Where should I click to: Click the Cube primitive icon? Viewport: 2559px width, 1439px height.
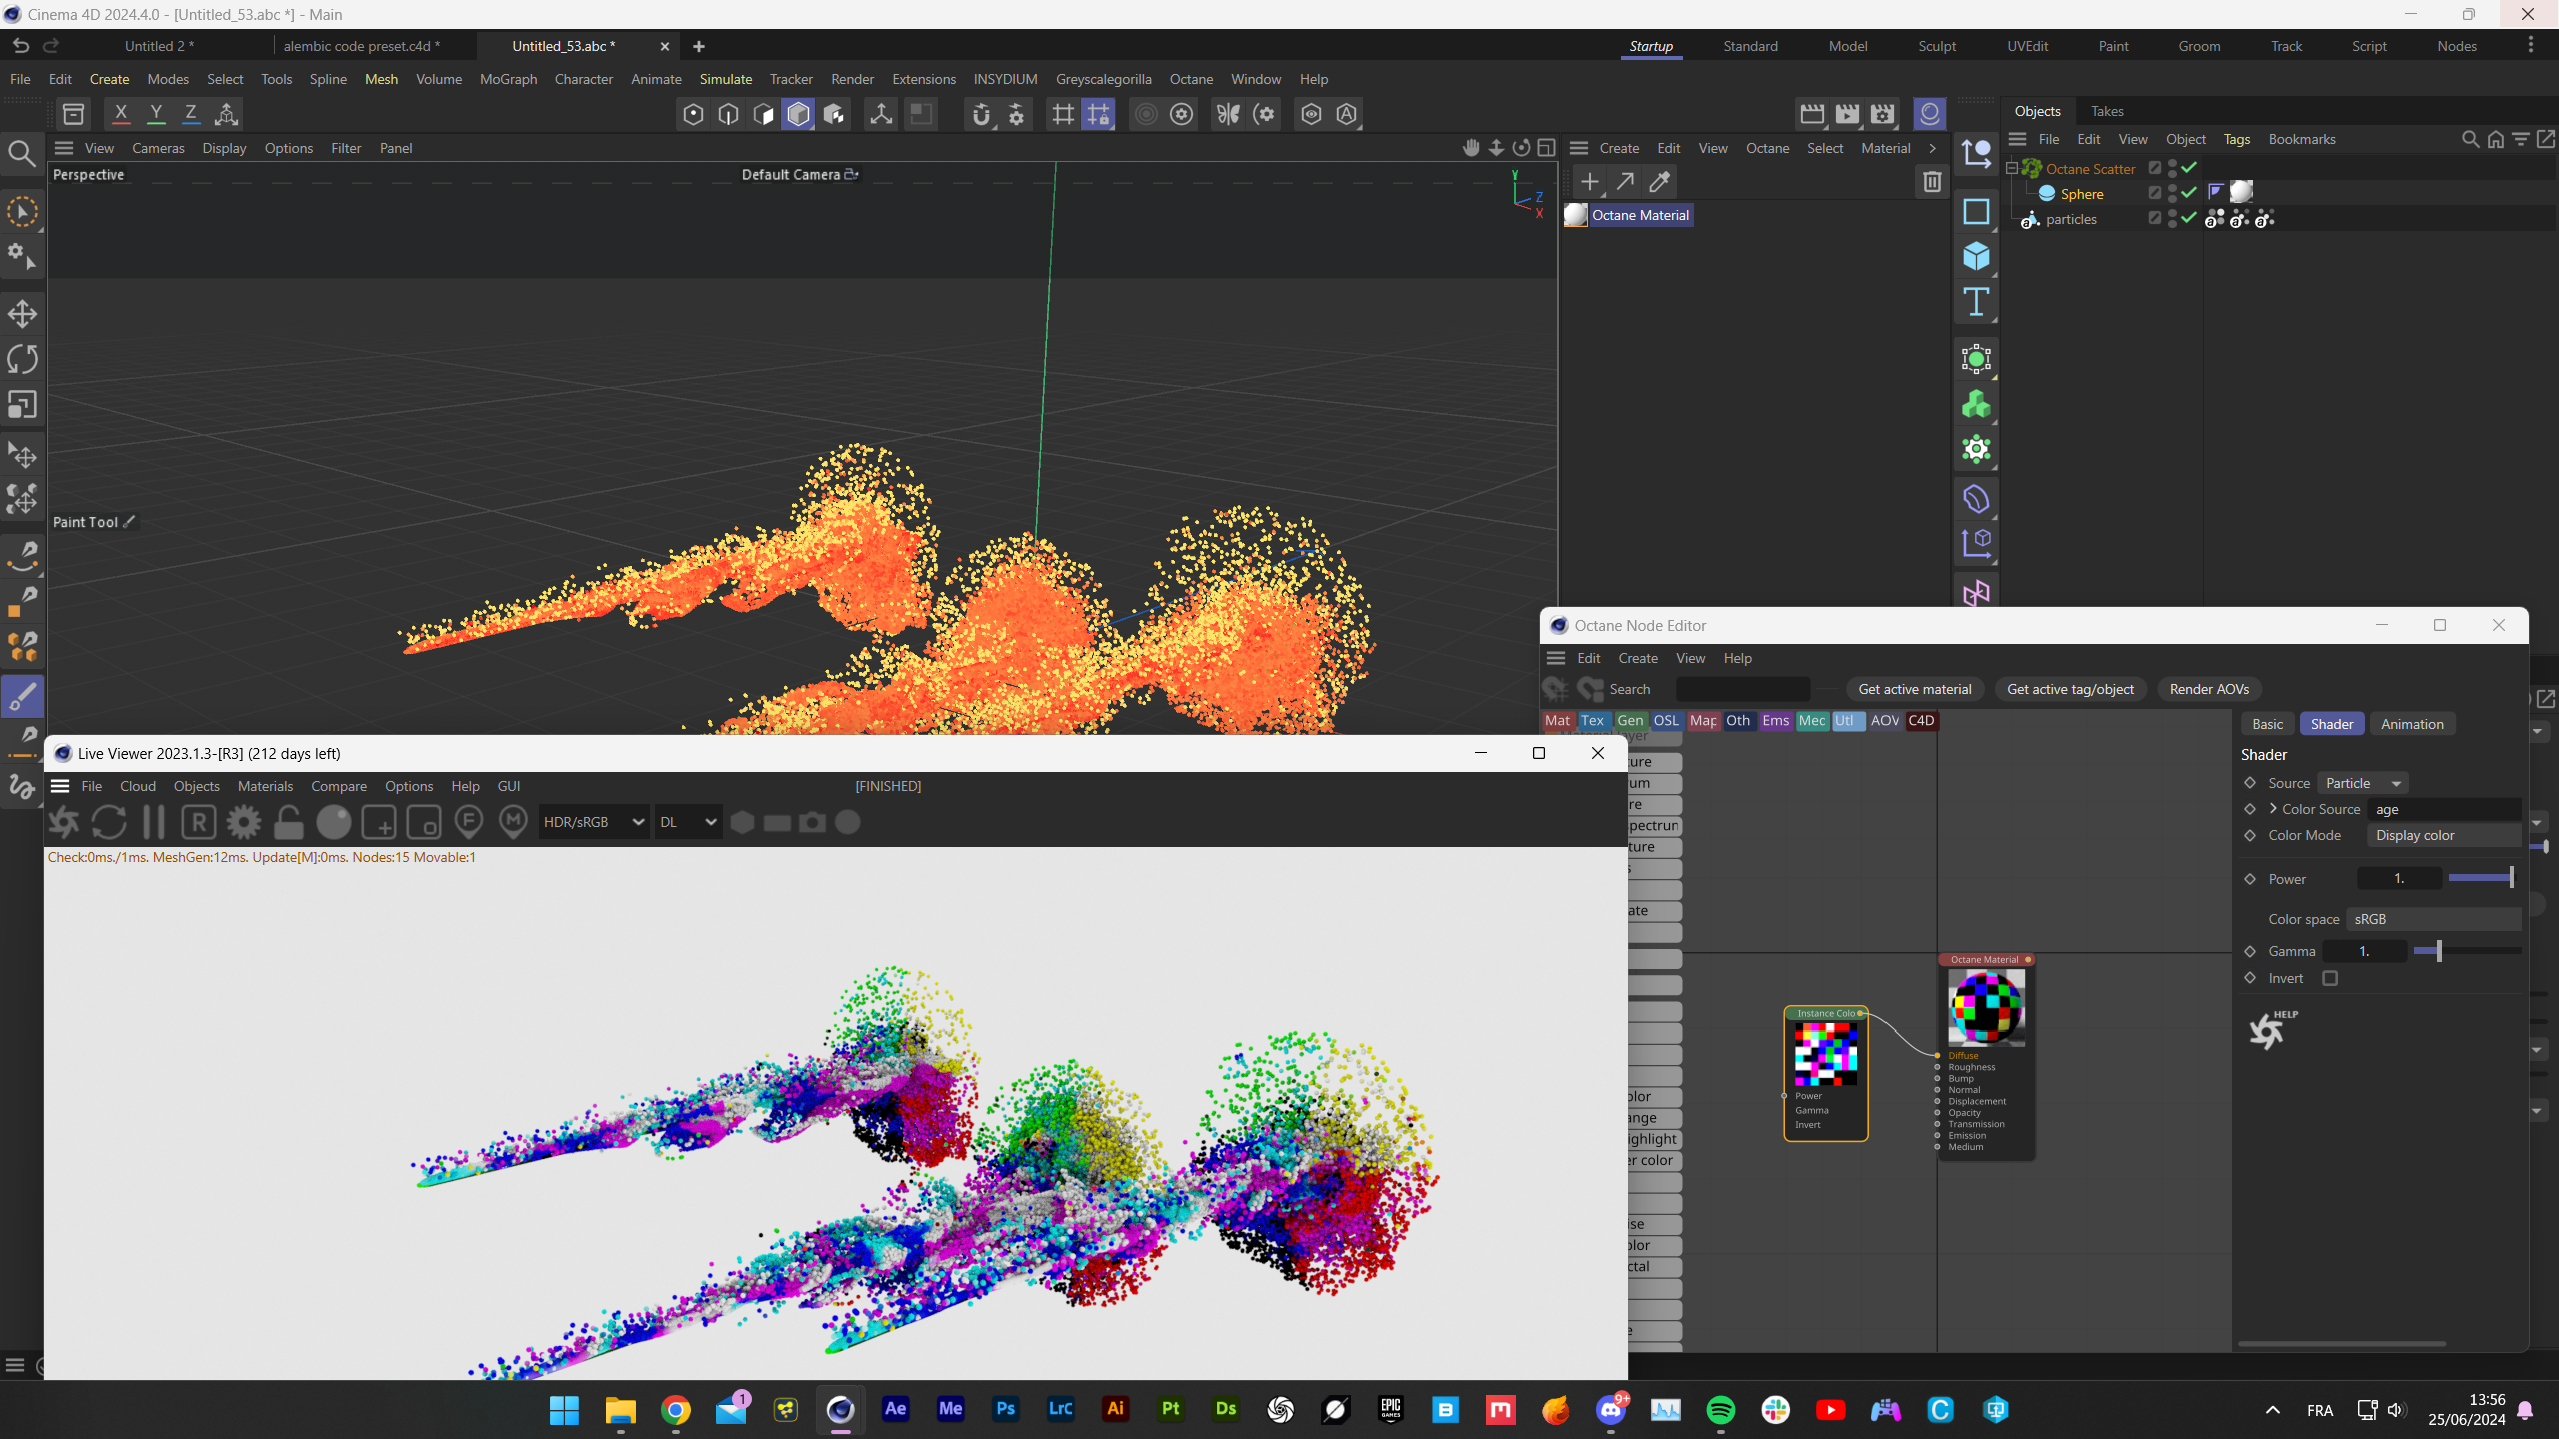coord(1976,257)
